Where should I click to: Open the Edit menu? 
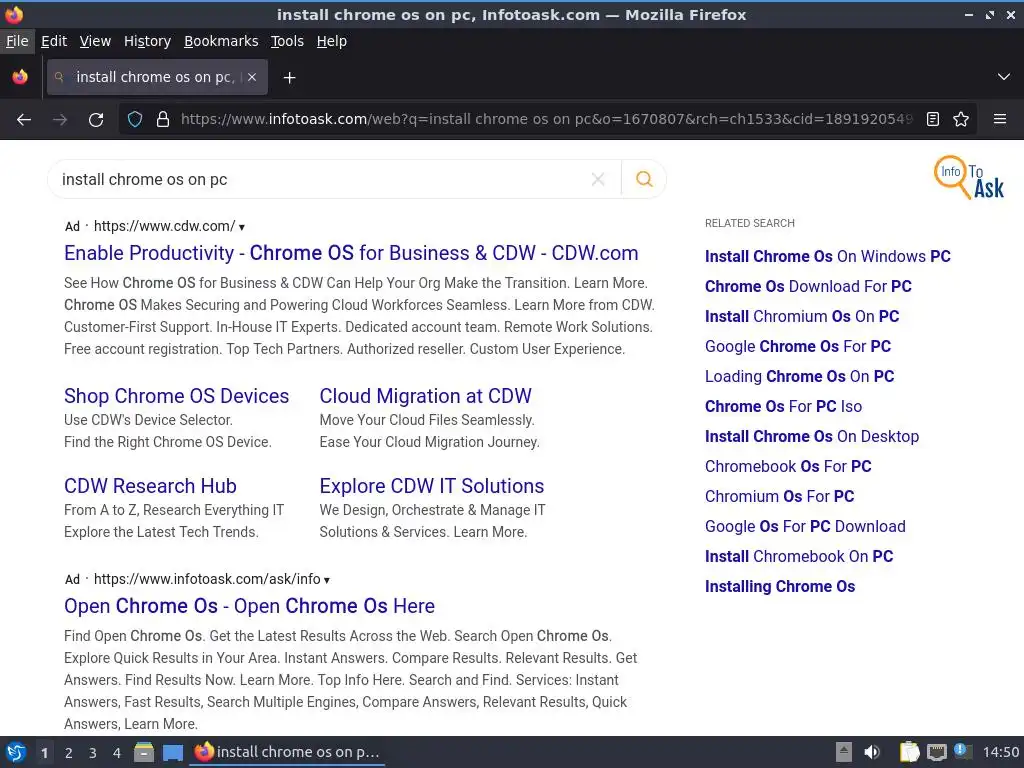point(54,41)
